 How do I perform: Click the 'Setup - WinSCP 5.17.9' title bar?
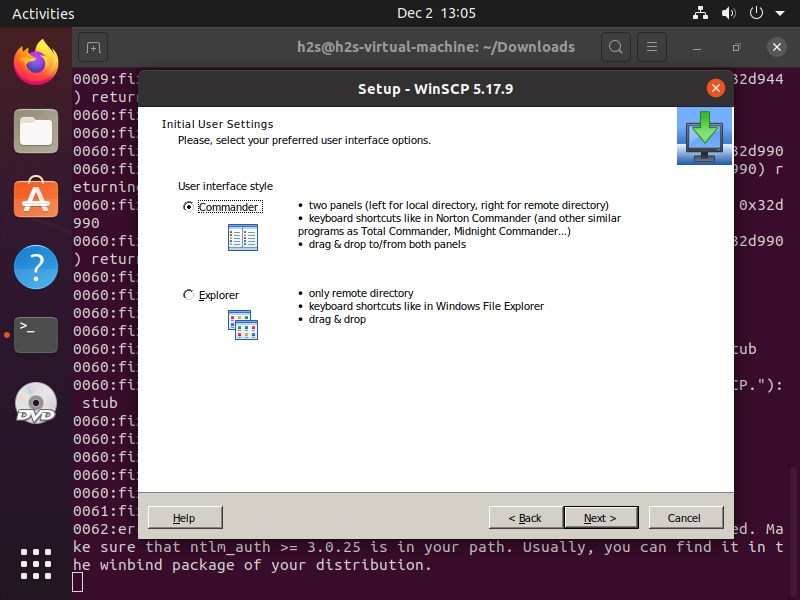[435, 89]
